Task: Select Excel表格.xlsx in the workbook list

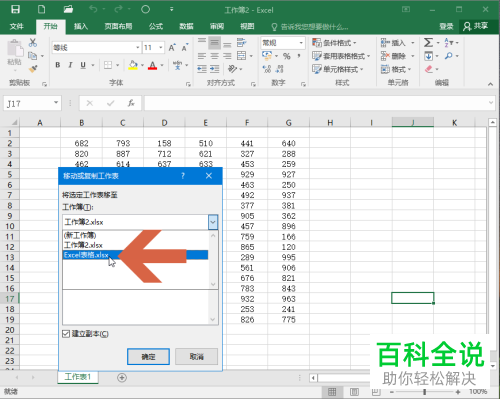Action: coord(135,255)
